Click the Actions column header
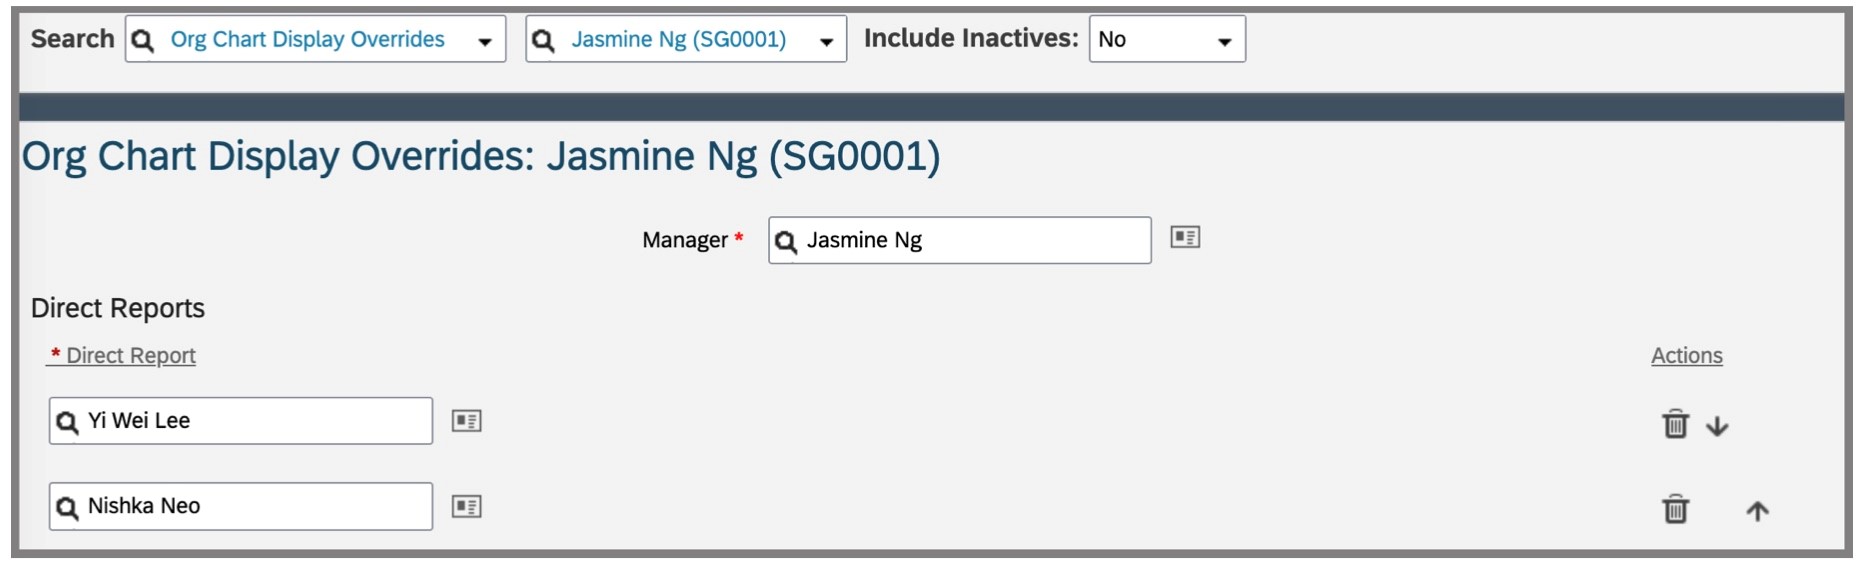This screenshot has height=569, width=1864. [1686, 355]
